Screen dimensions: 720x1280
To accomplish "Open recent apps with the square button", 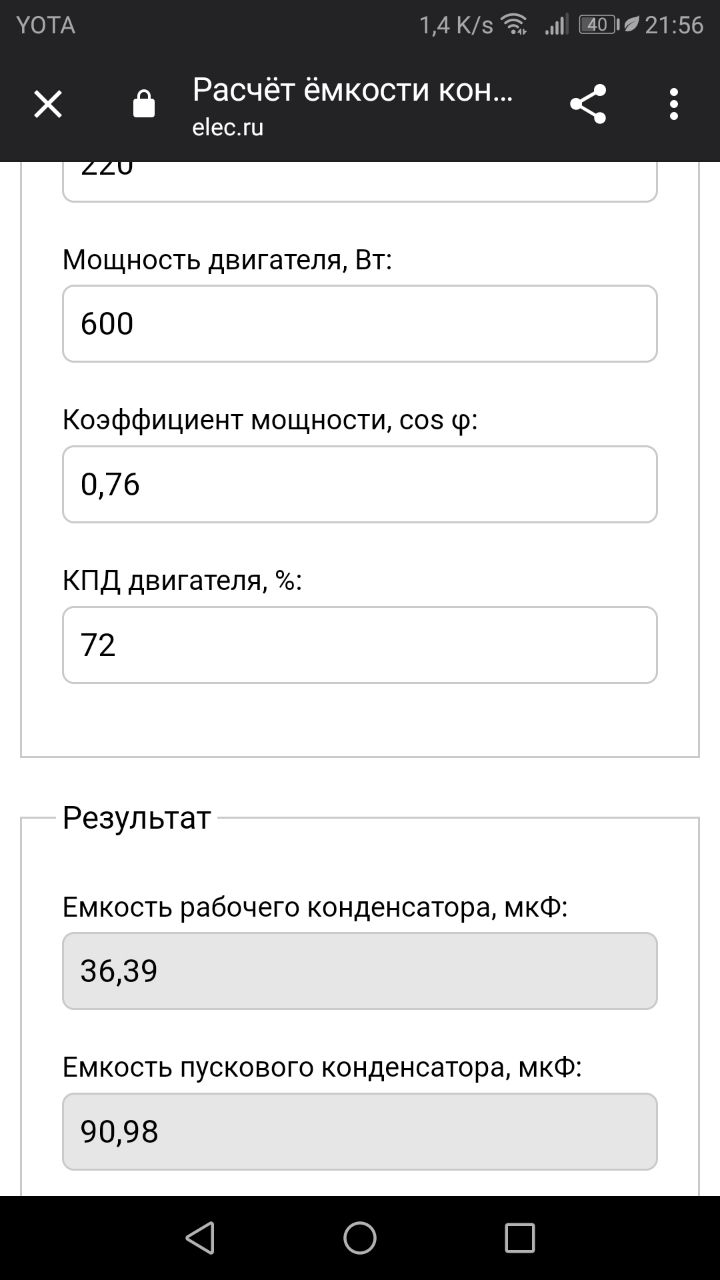I will [520, 1238].
